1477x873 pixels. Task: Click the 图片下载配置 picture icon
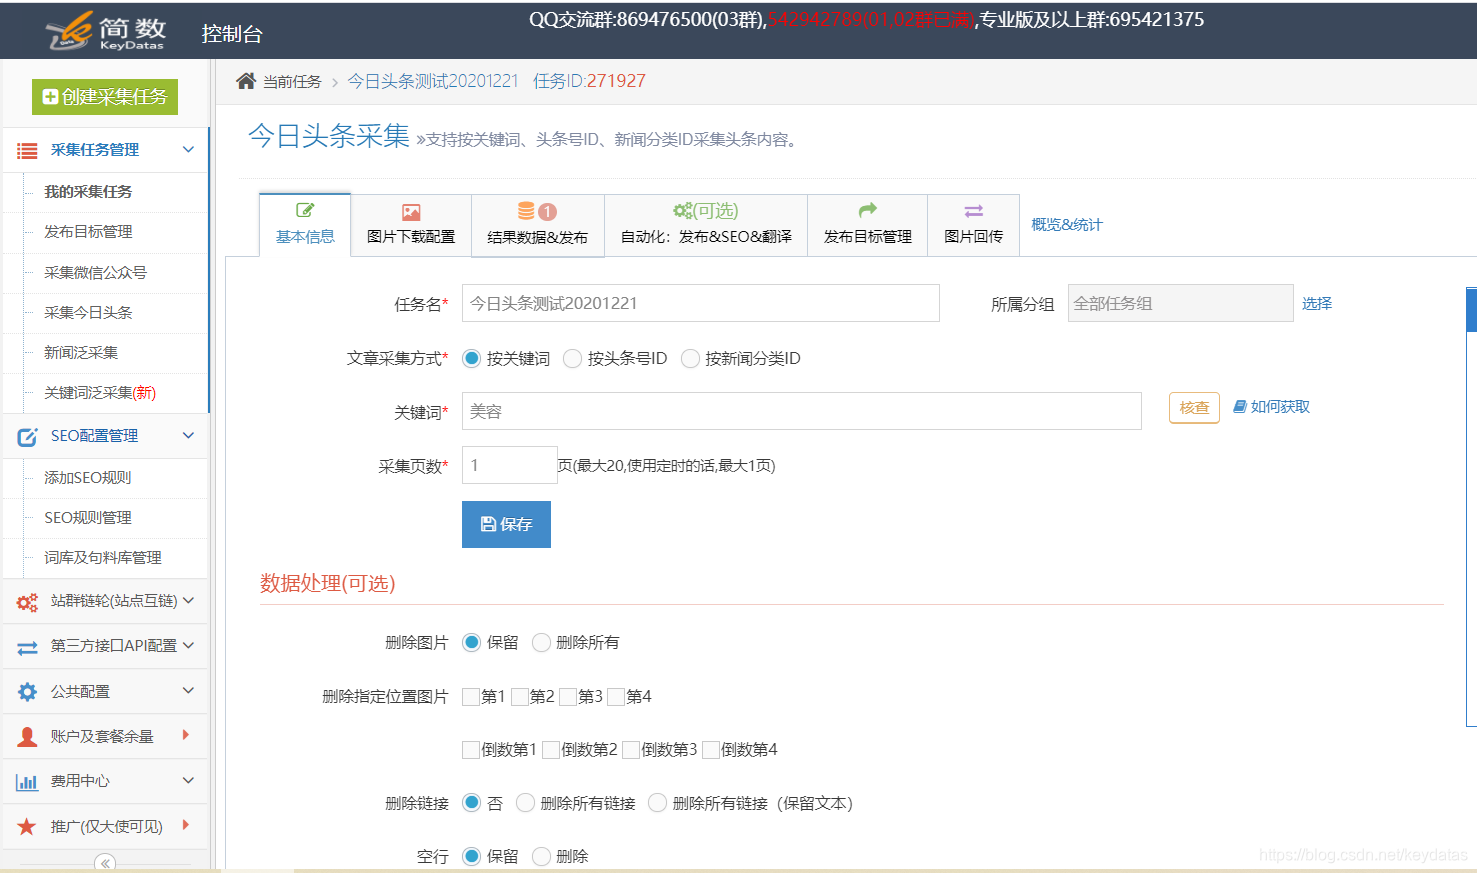411,212
